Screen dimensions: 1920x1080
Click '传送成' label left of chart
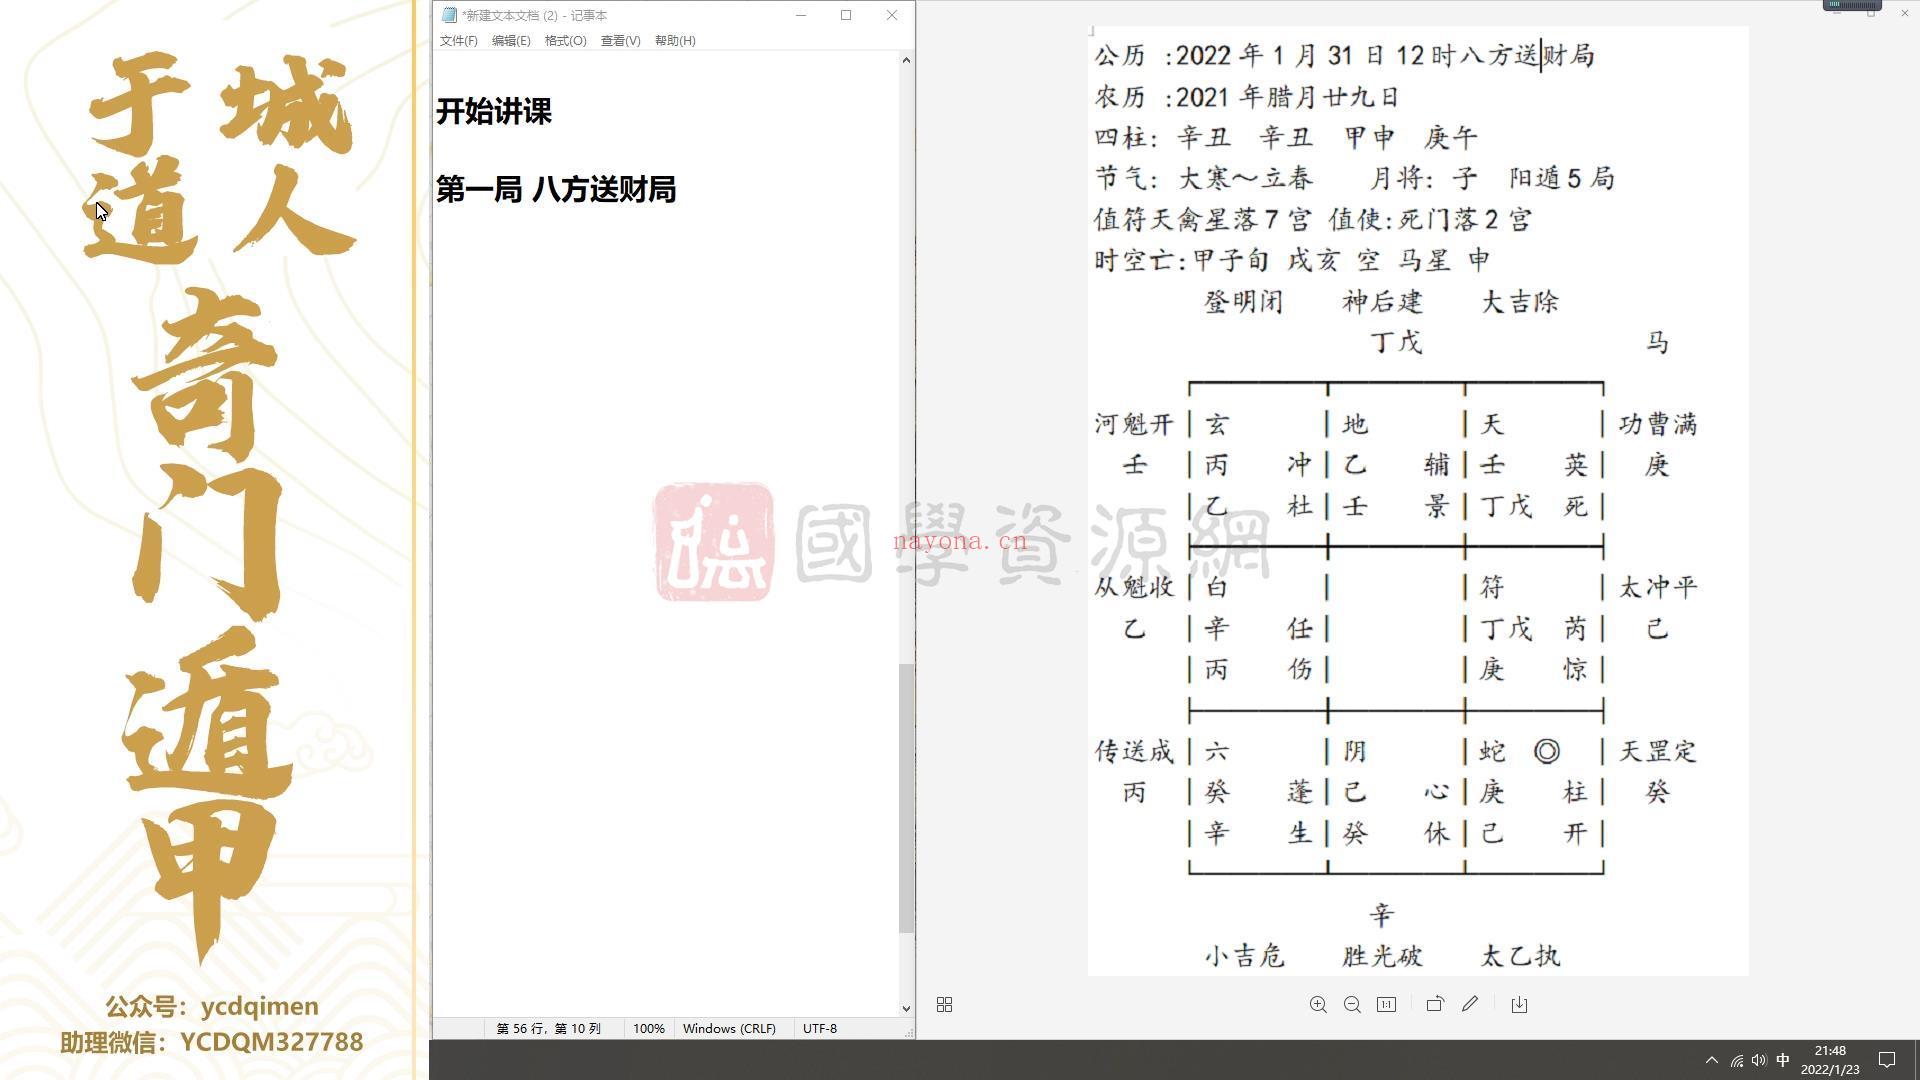pyautogui.click(x=1134, y=751)
